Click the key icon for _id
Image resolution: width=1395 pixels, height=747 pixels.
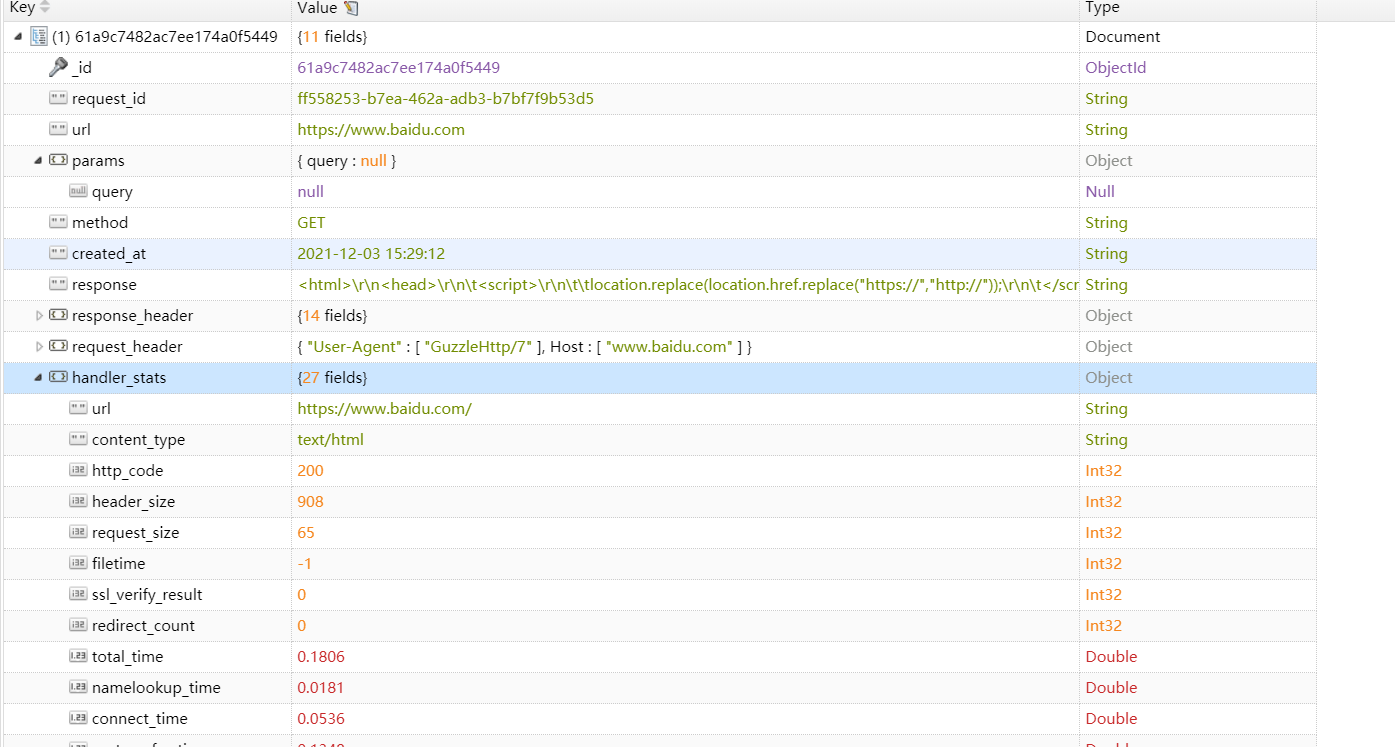tap(59, 68)
